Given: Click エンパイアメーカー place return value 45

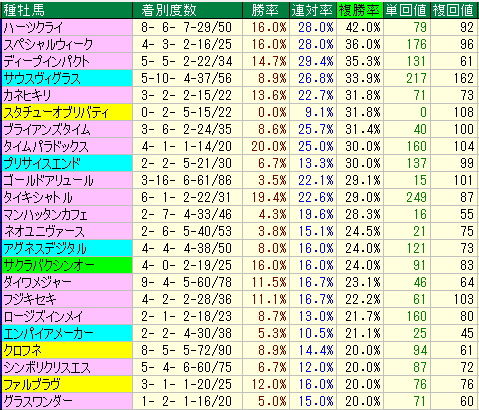Looking at the screenshot, I should point(467,333).
